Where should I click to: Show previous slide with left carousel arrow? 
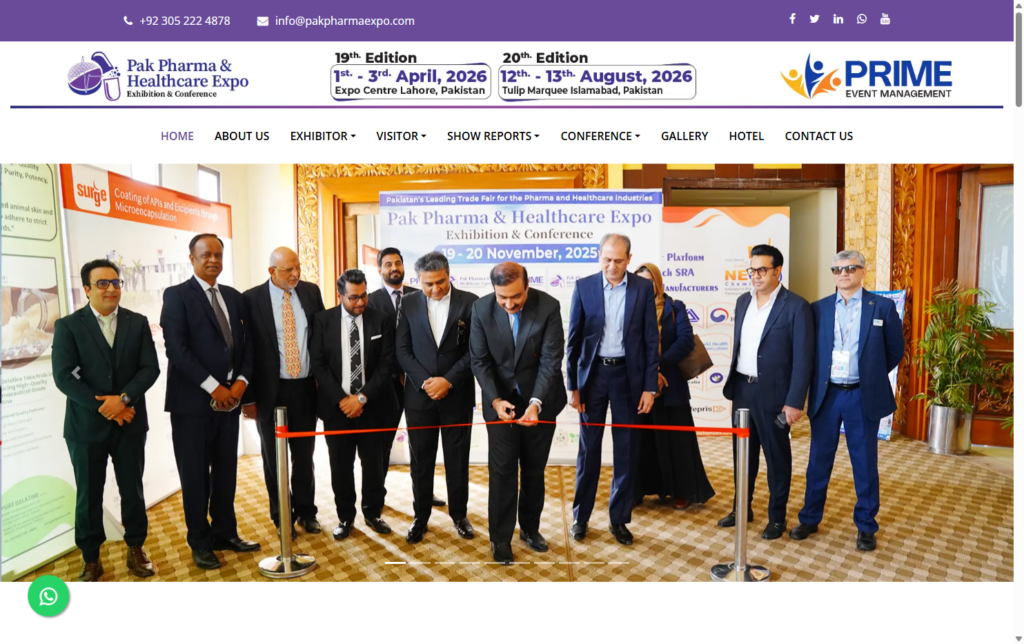coord(76,372)
